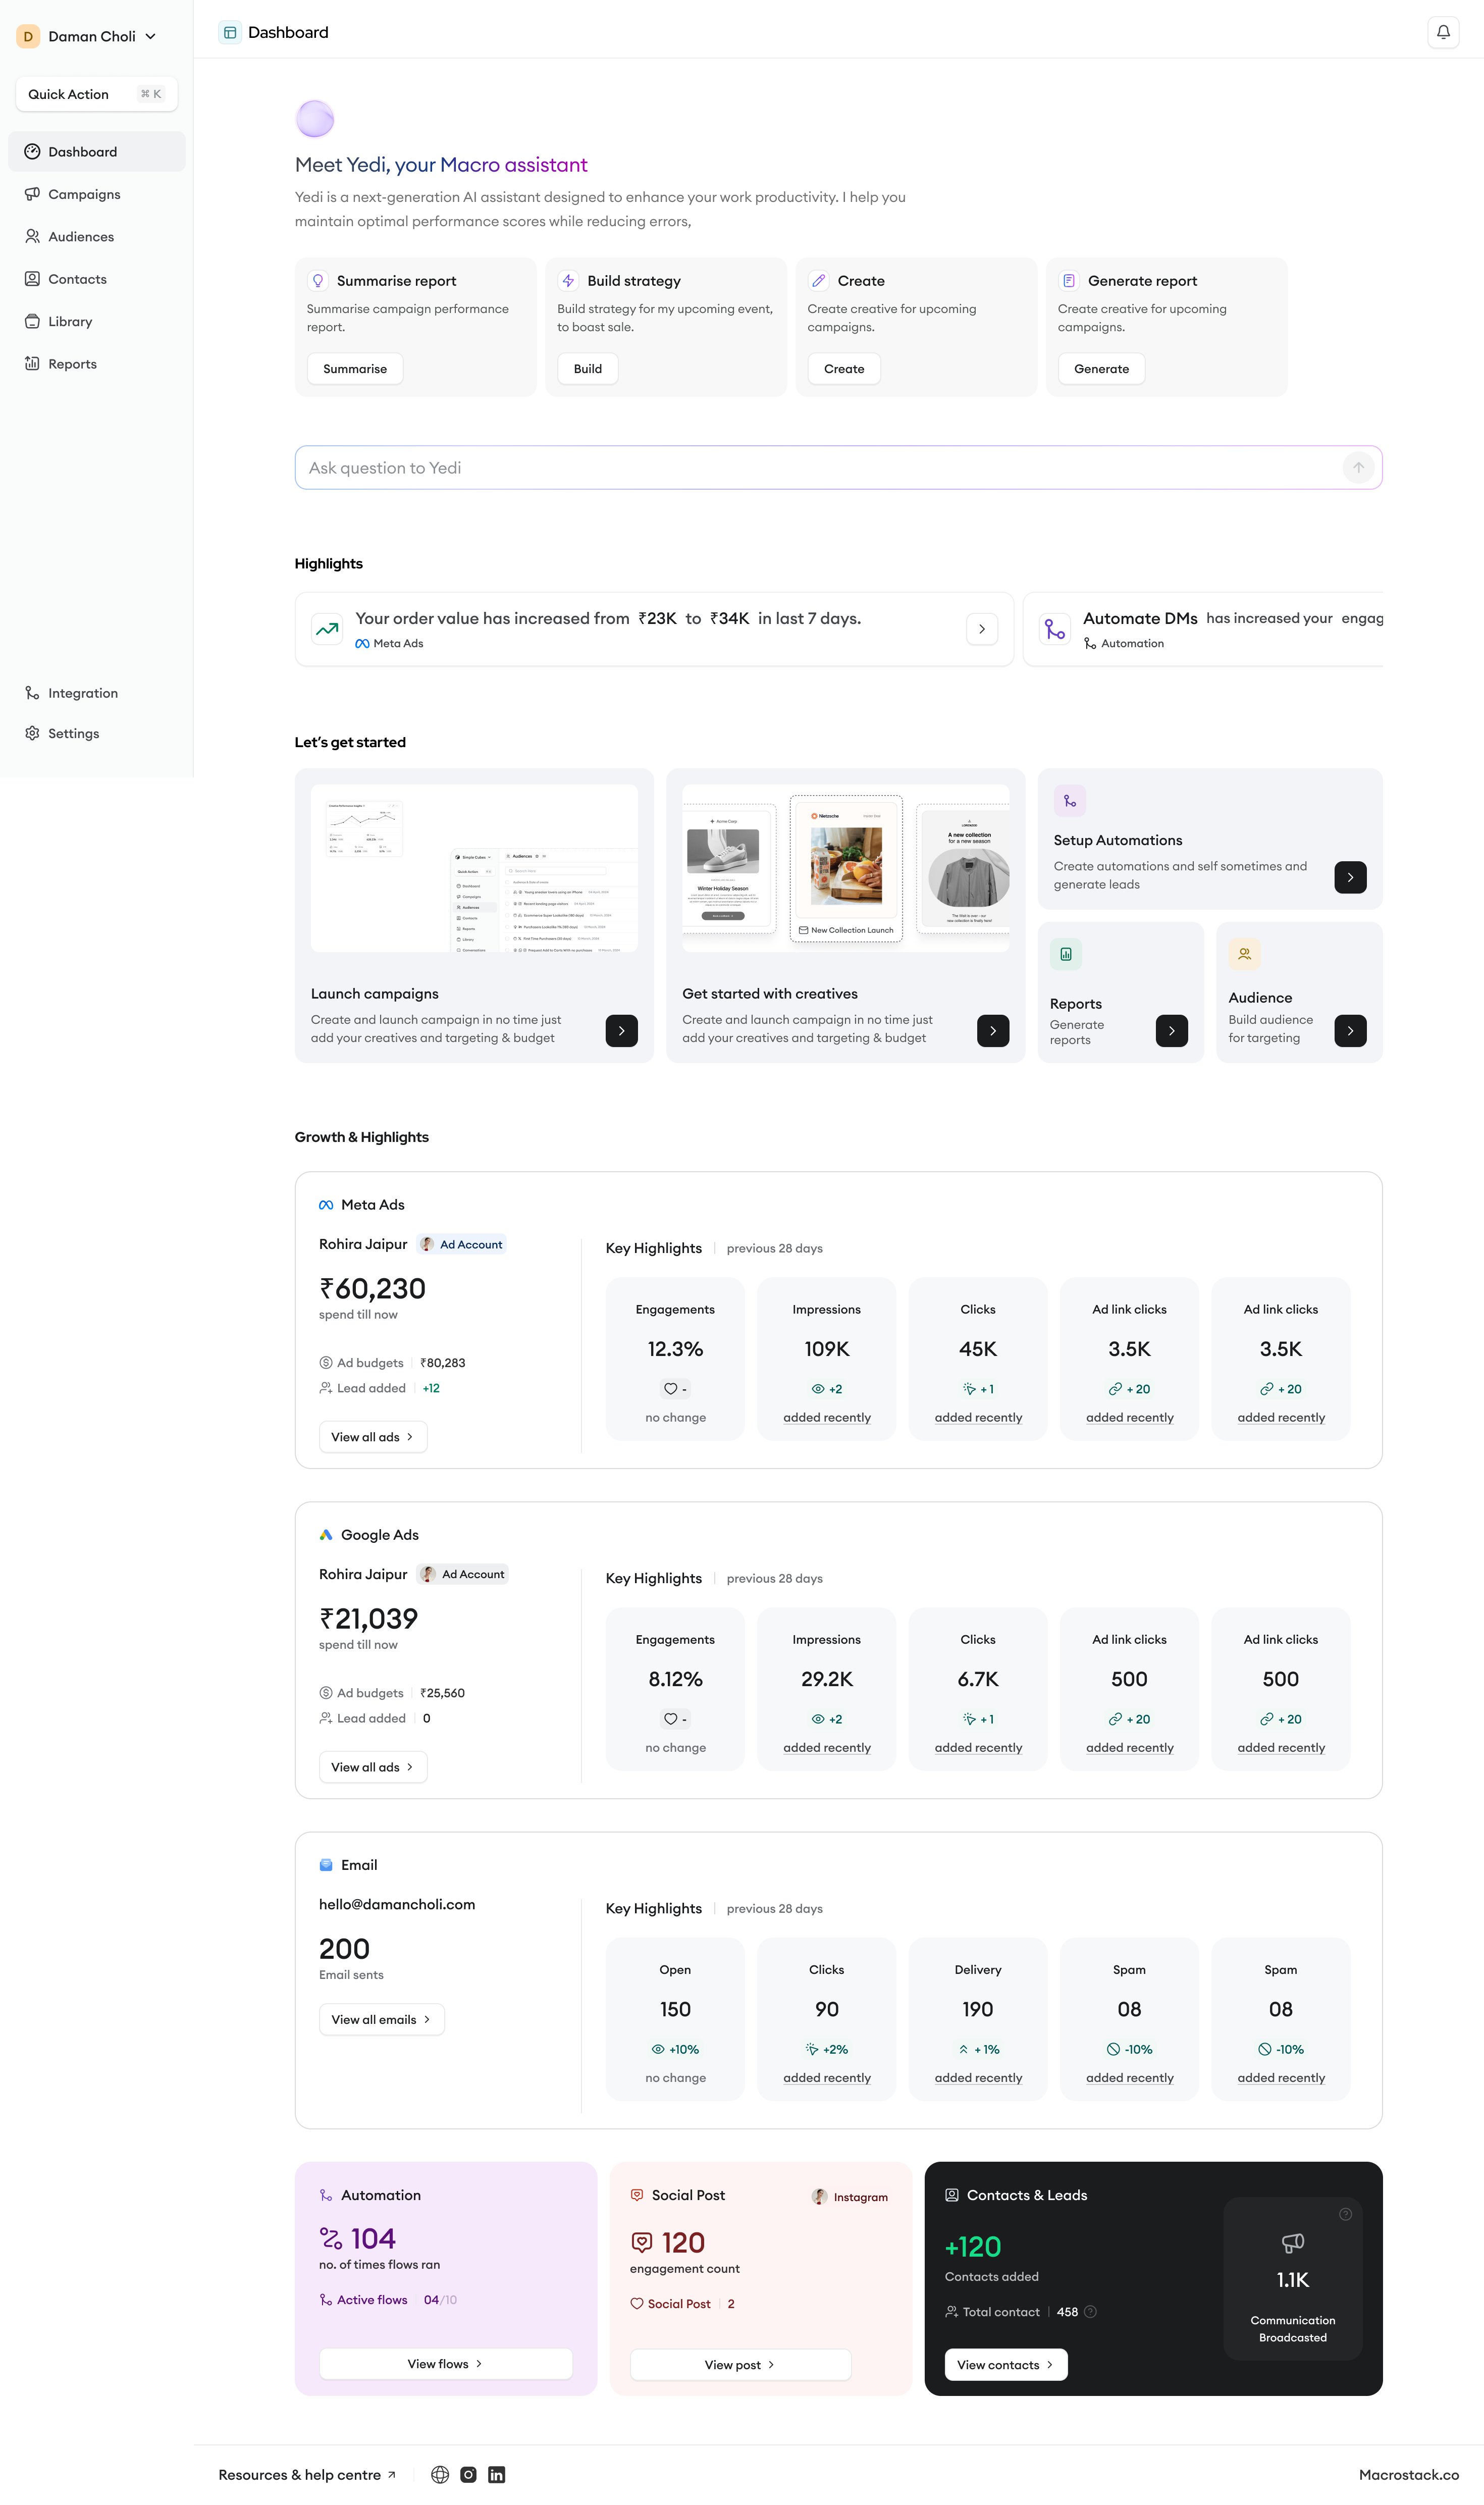Click help icon next to Total contact 458

pos(1091,2312)
